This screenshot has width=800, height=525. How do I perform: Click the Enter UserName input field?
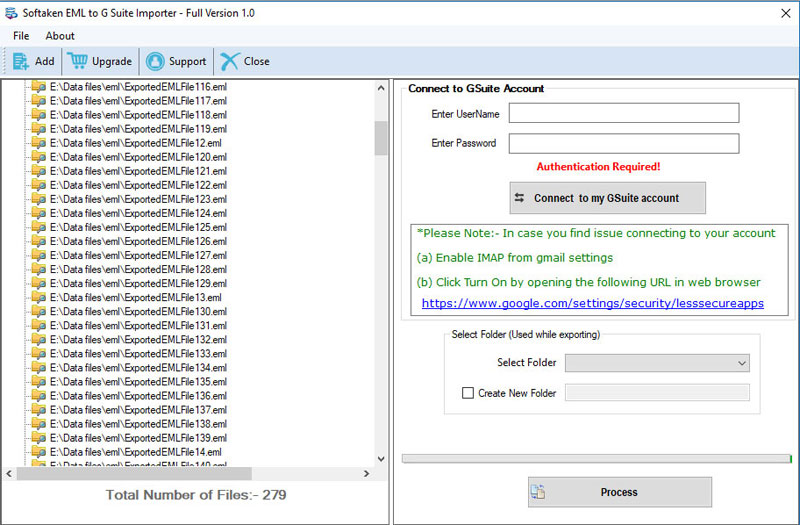click(x=623, y=113)
